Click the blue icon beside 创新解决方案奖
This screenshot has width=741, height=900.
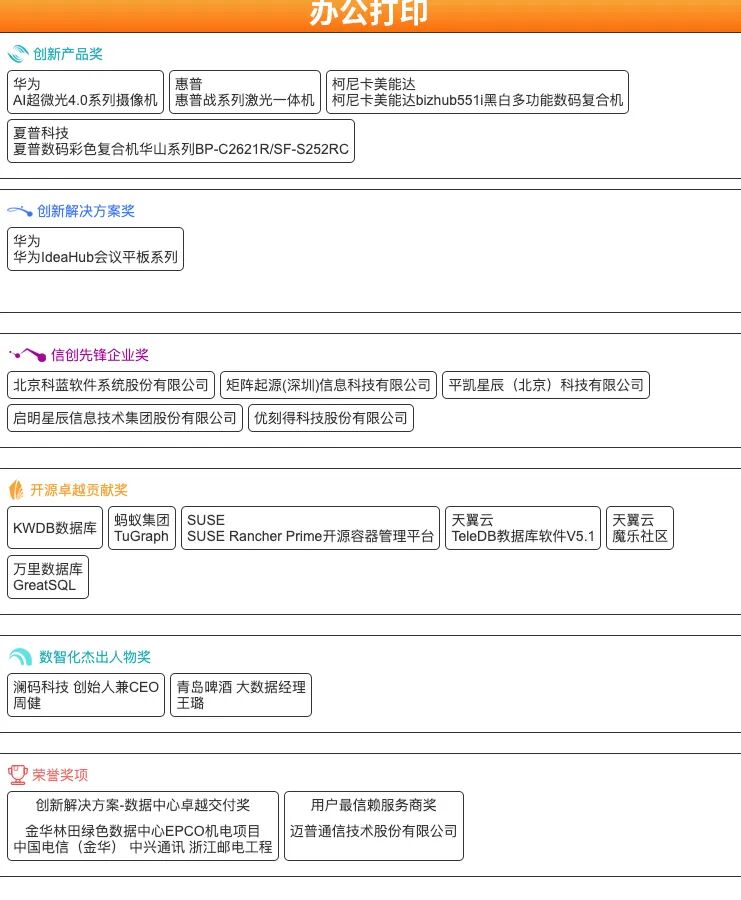click(20, 211)
